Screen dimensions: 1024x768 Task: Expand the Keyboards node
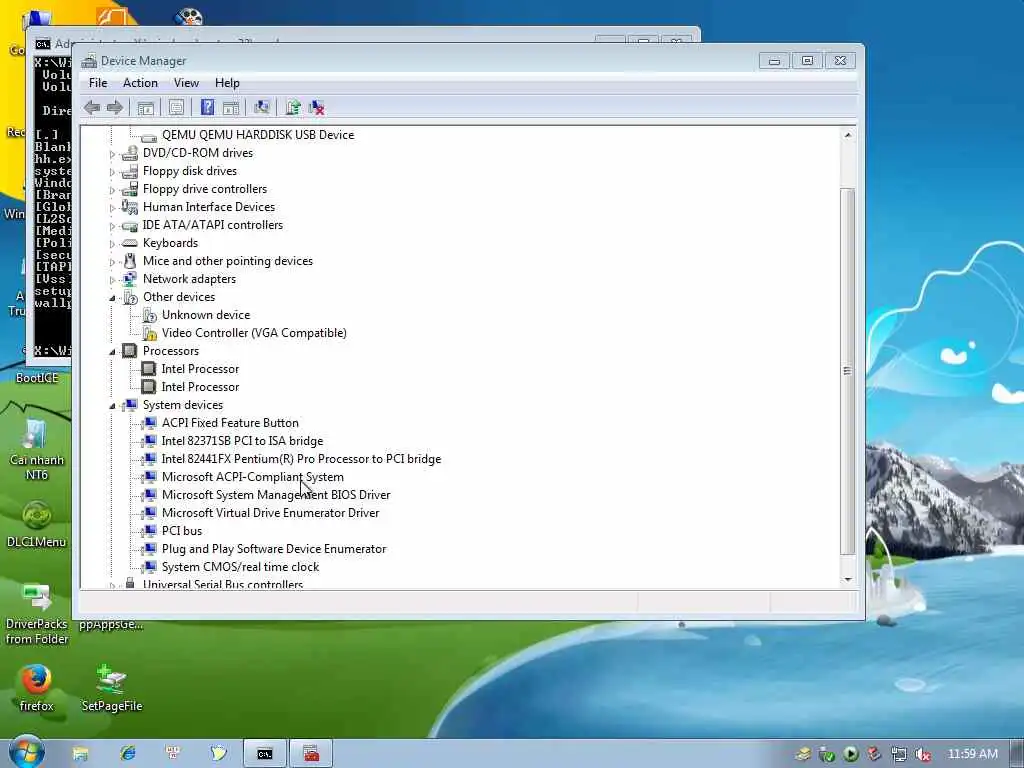112,244
